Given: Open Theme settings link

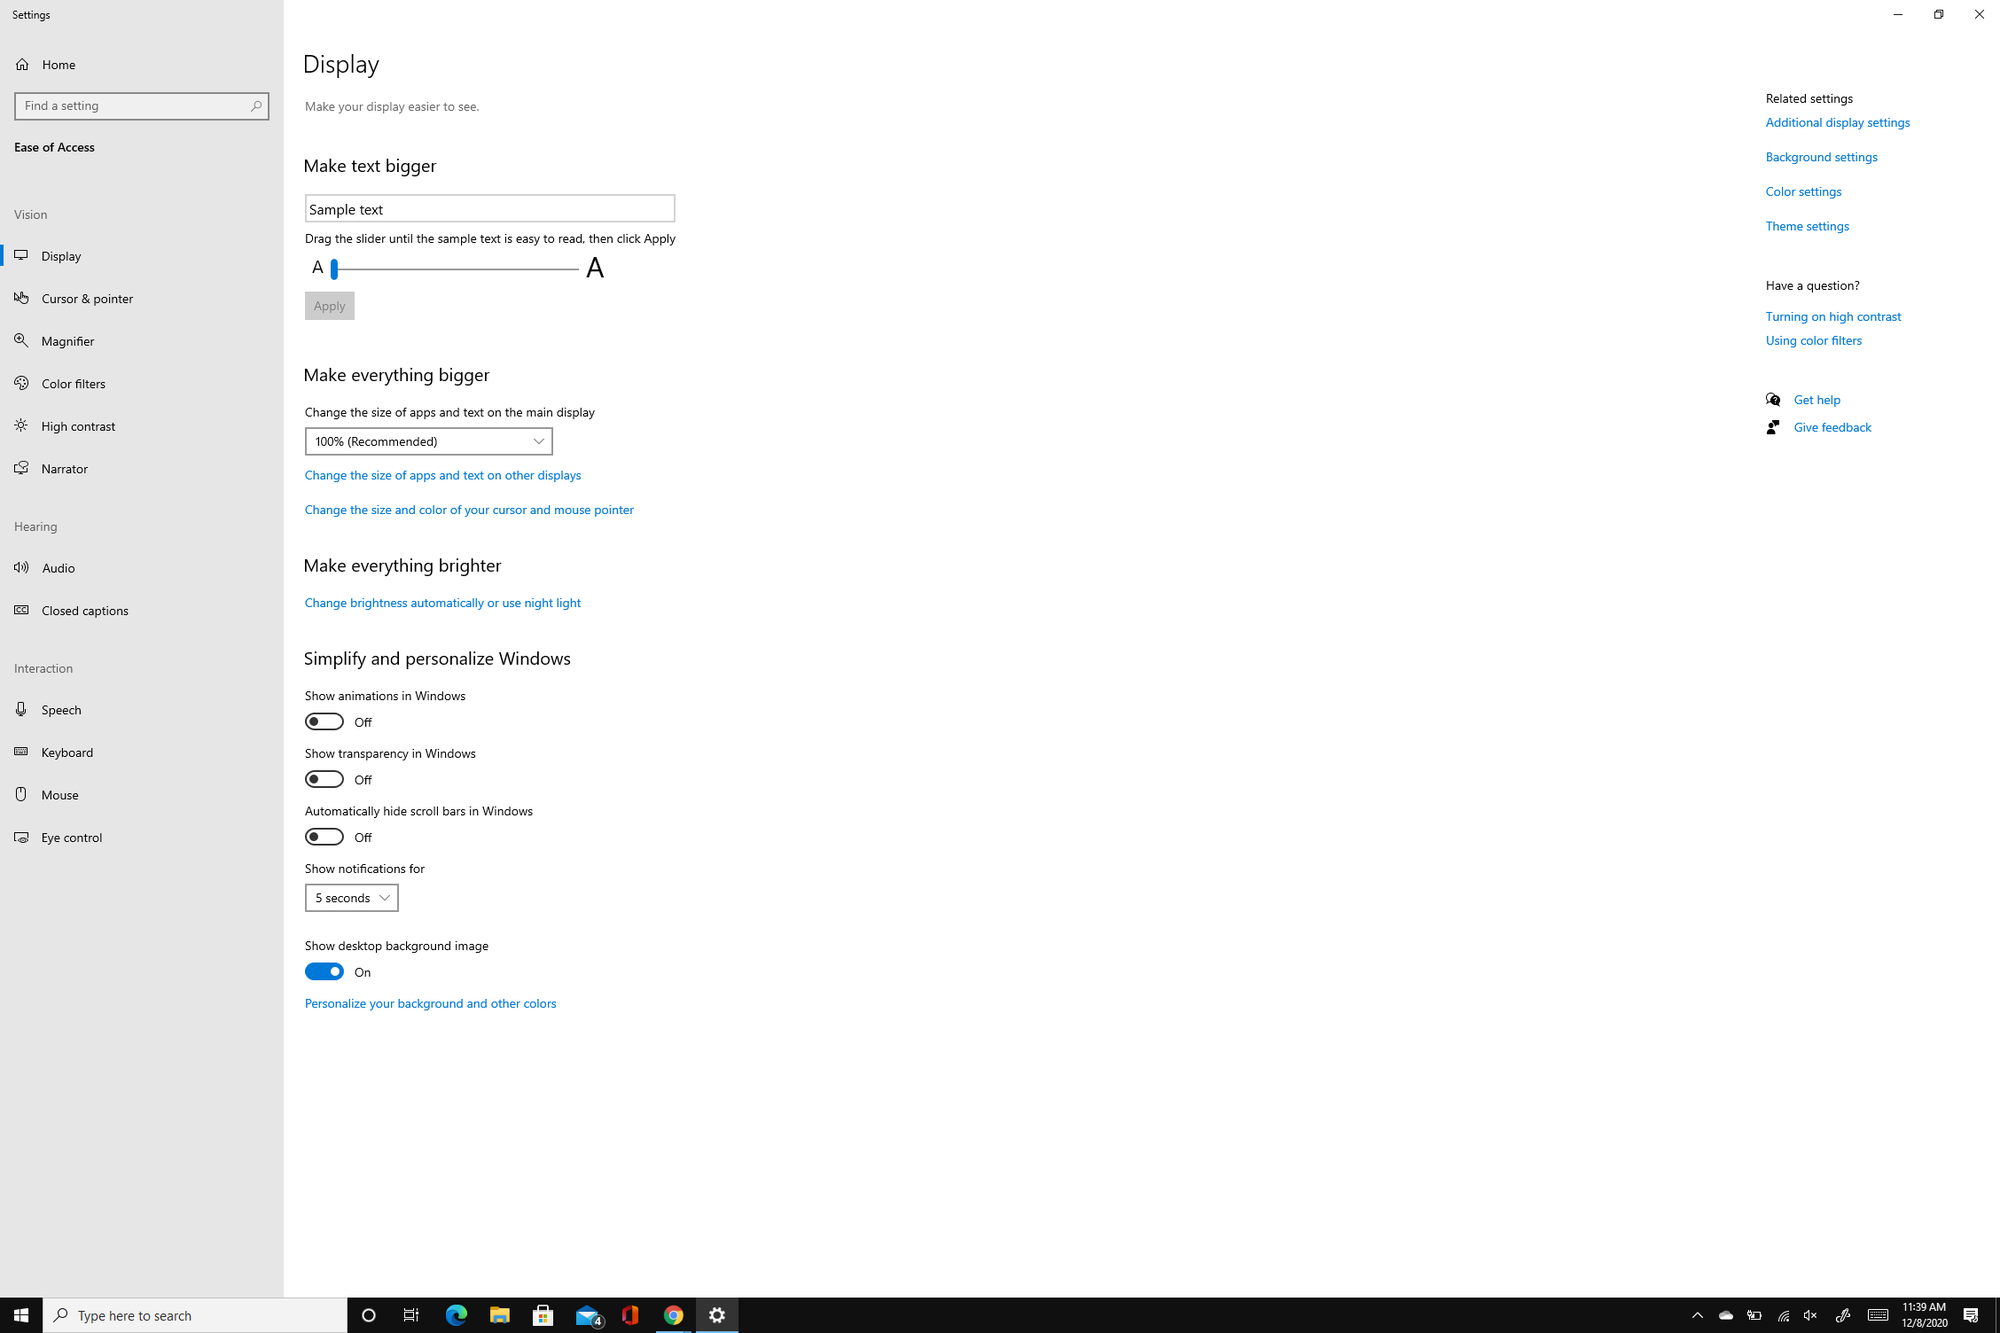Looking at the screenshot, I should [x=1807, y=226].
